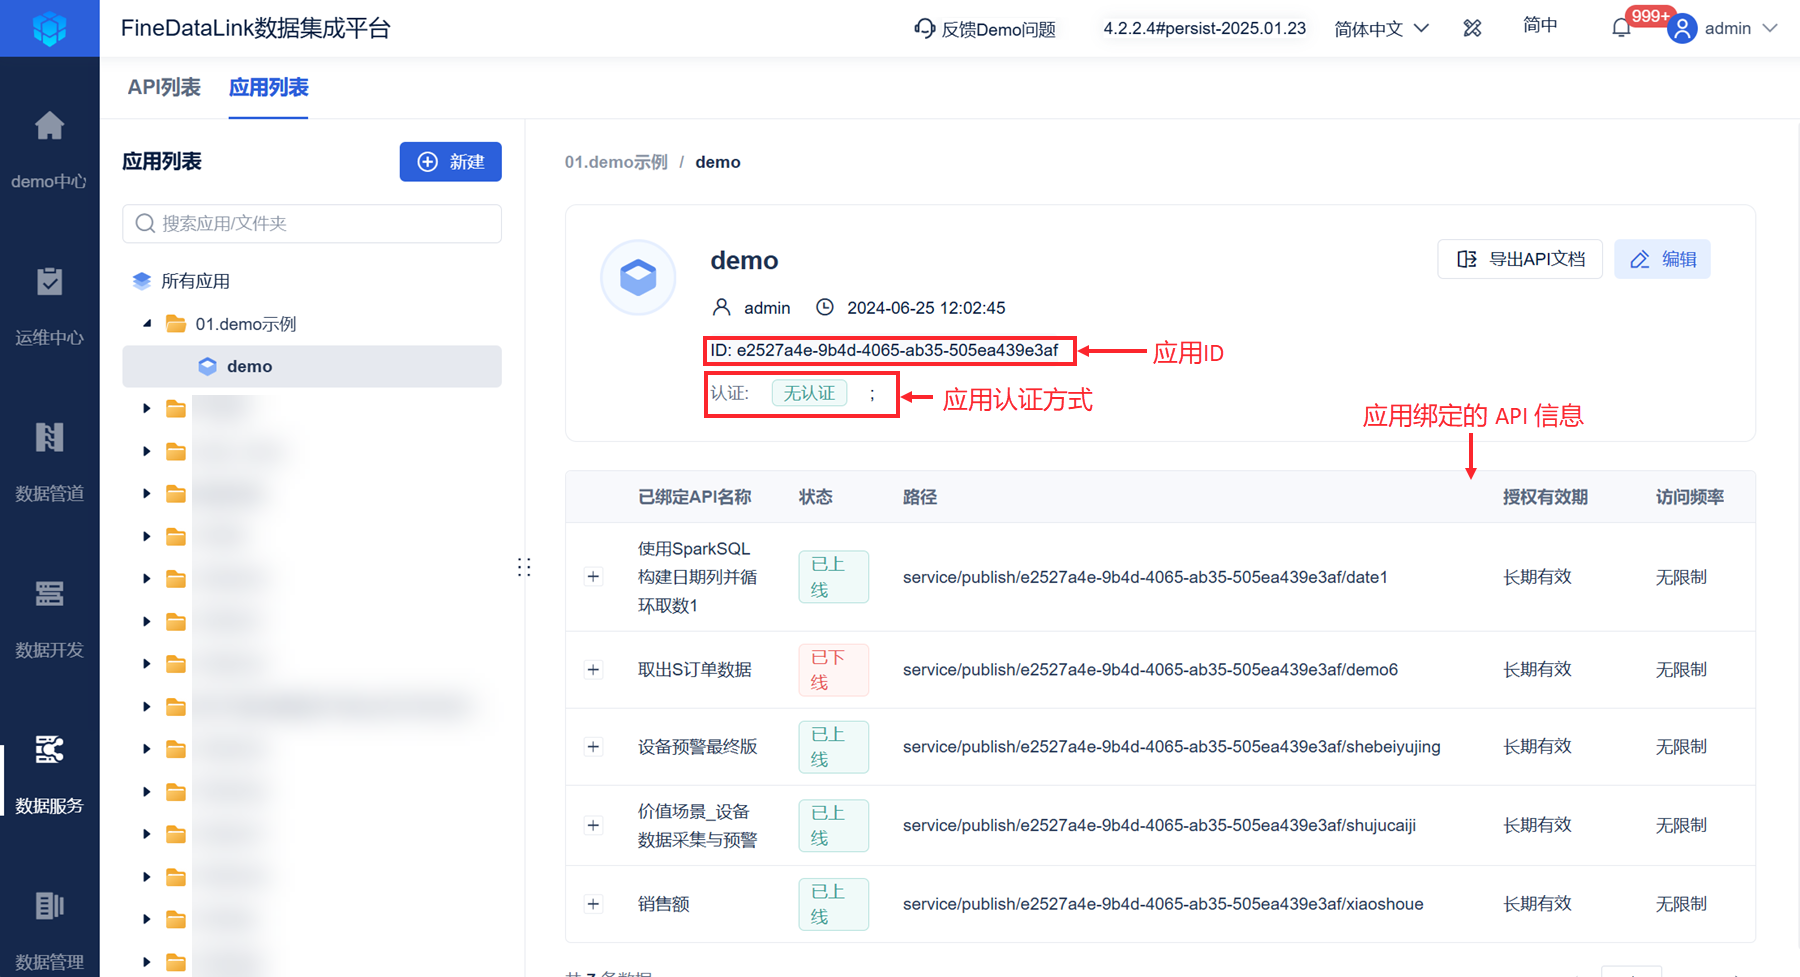Click the application ID text

(x=884, y=350)
